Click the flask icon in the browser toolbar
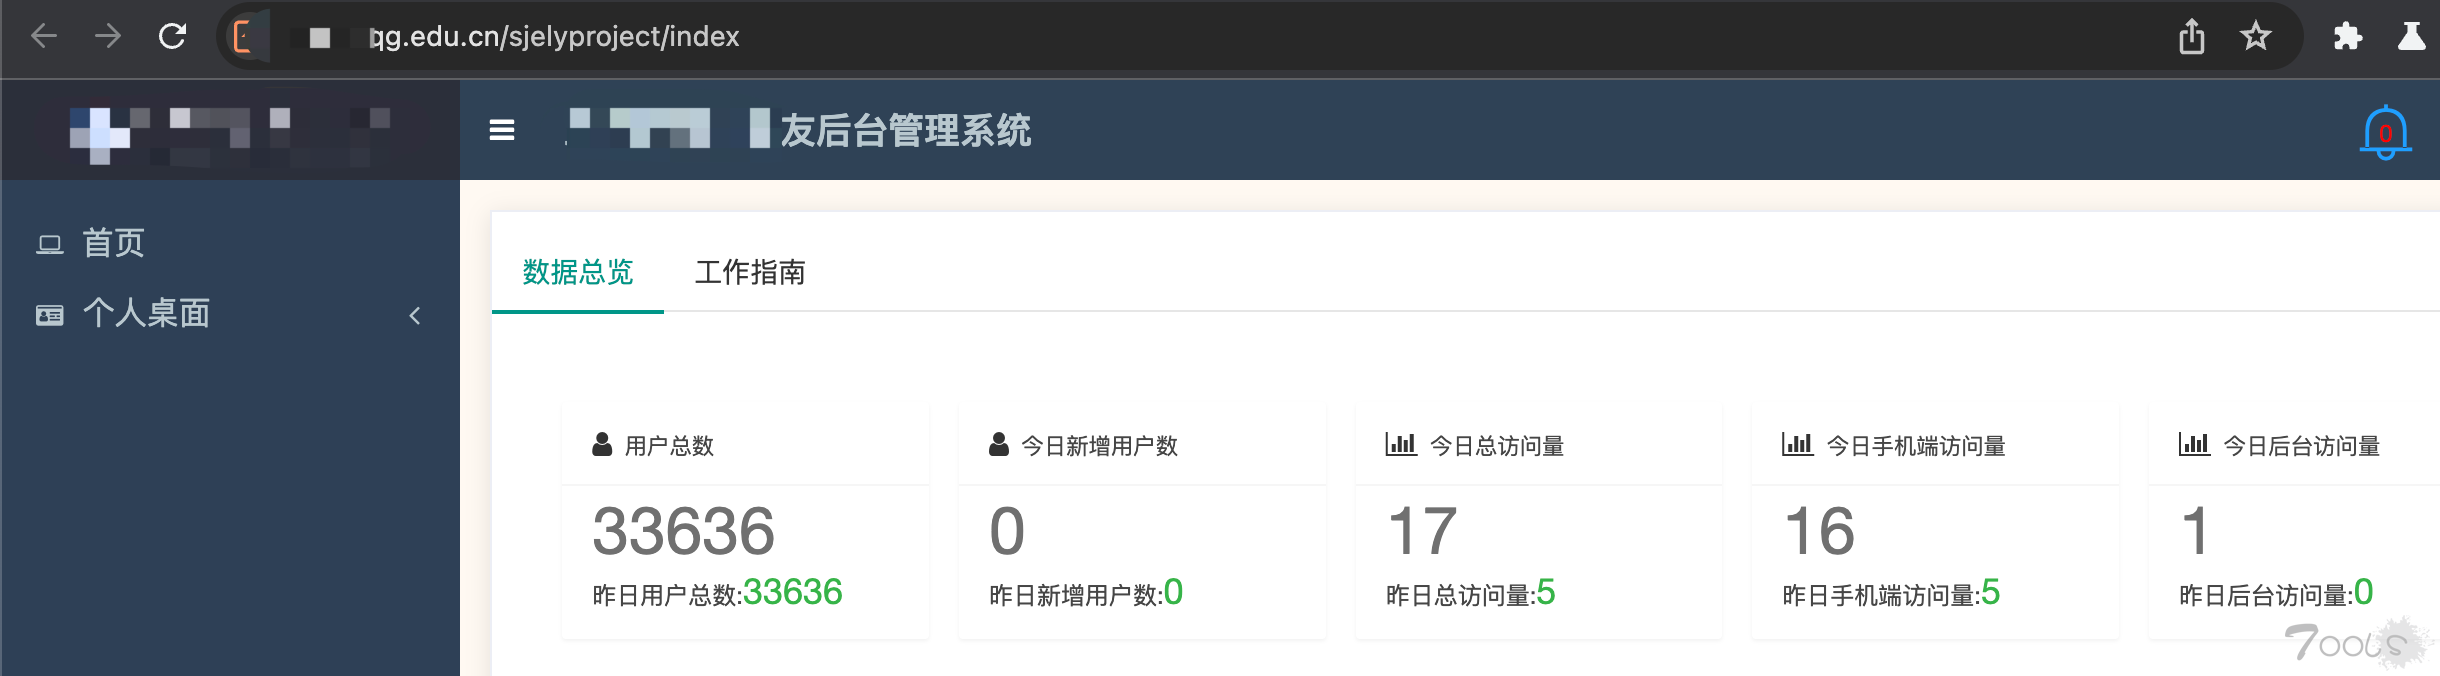The image size is (2440, 676). point(2413,36)
